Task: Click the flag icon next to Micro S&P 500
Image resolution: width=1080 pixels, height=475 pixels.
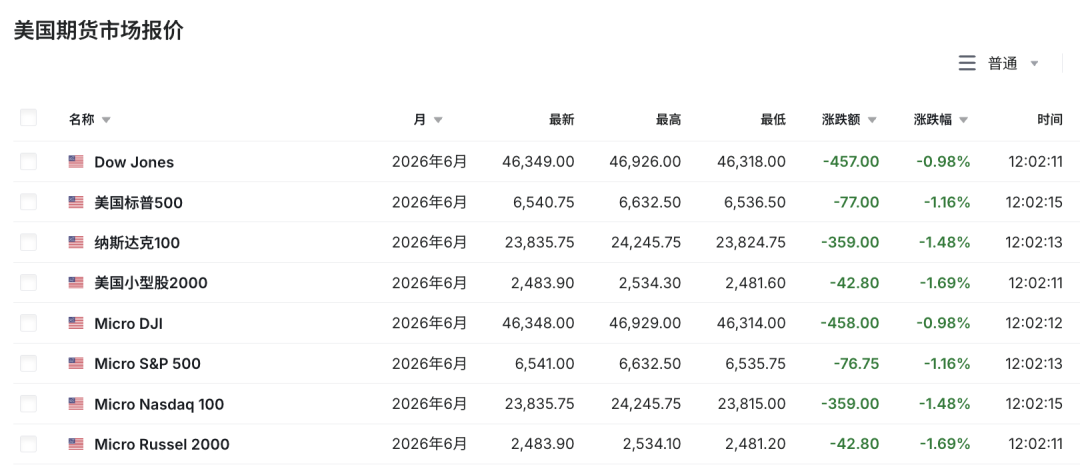Action: 76,364
